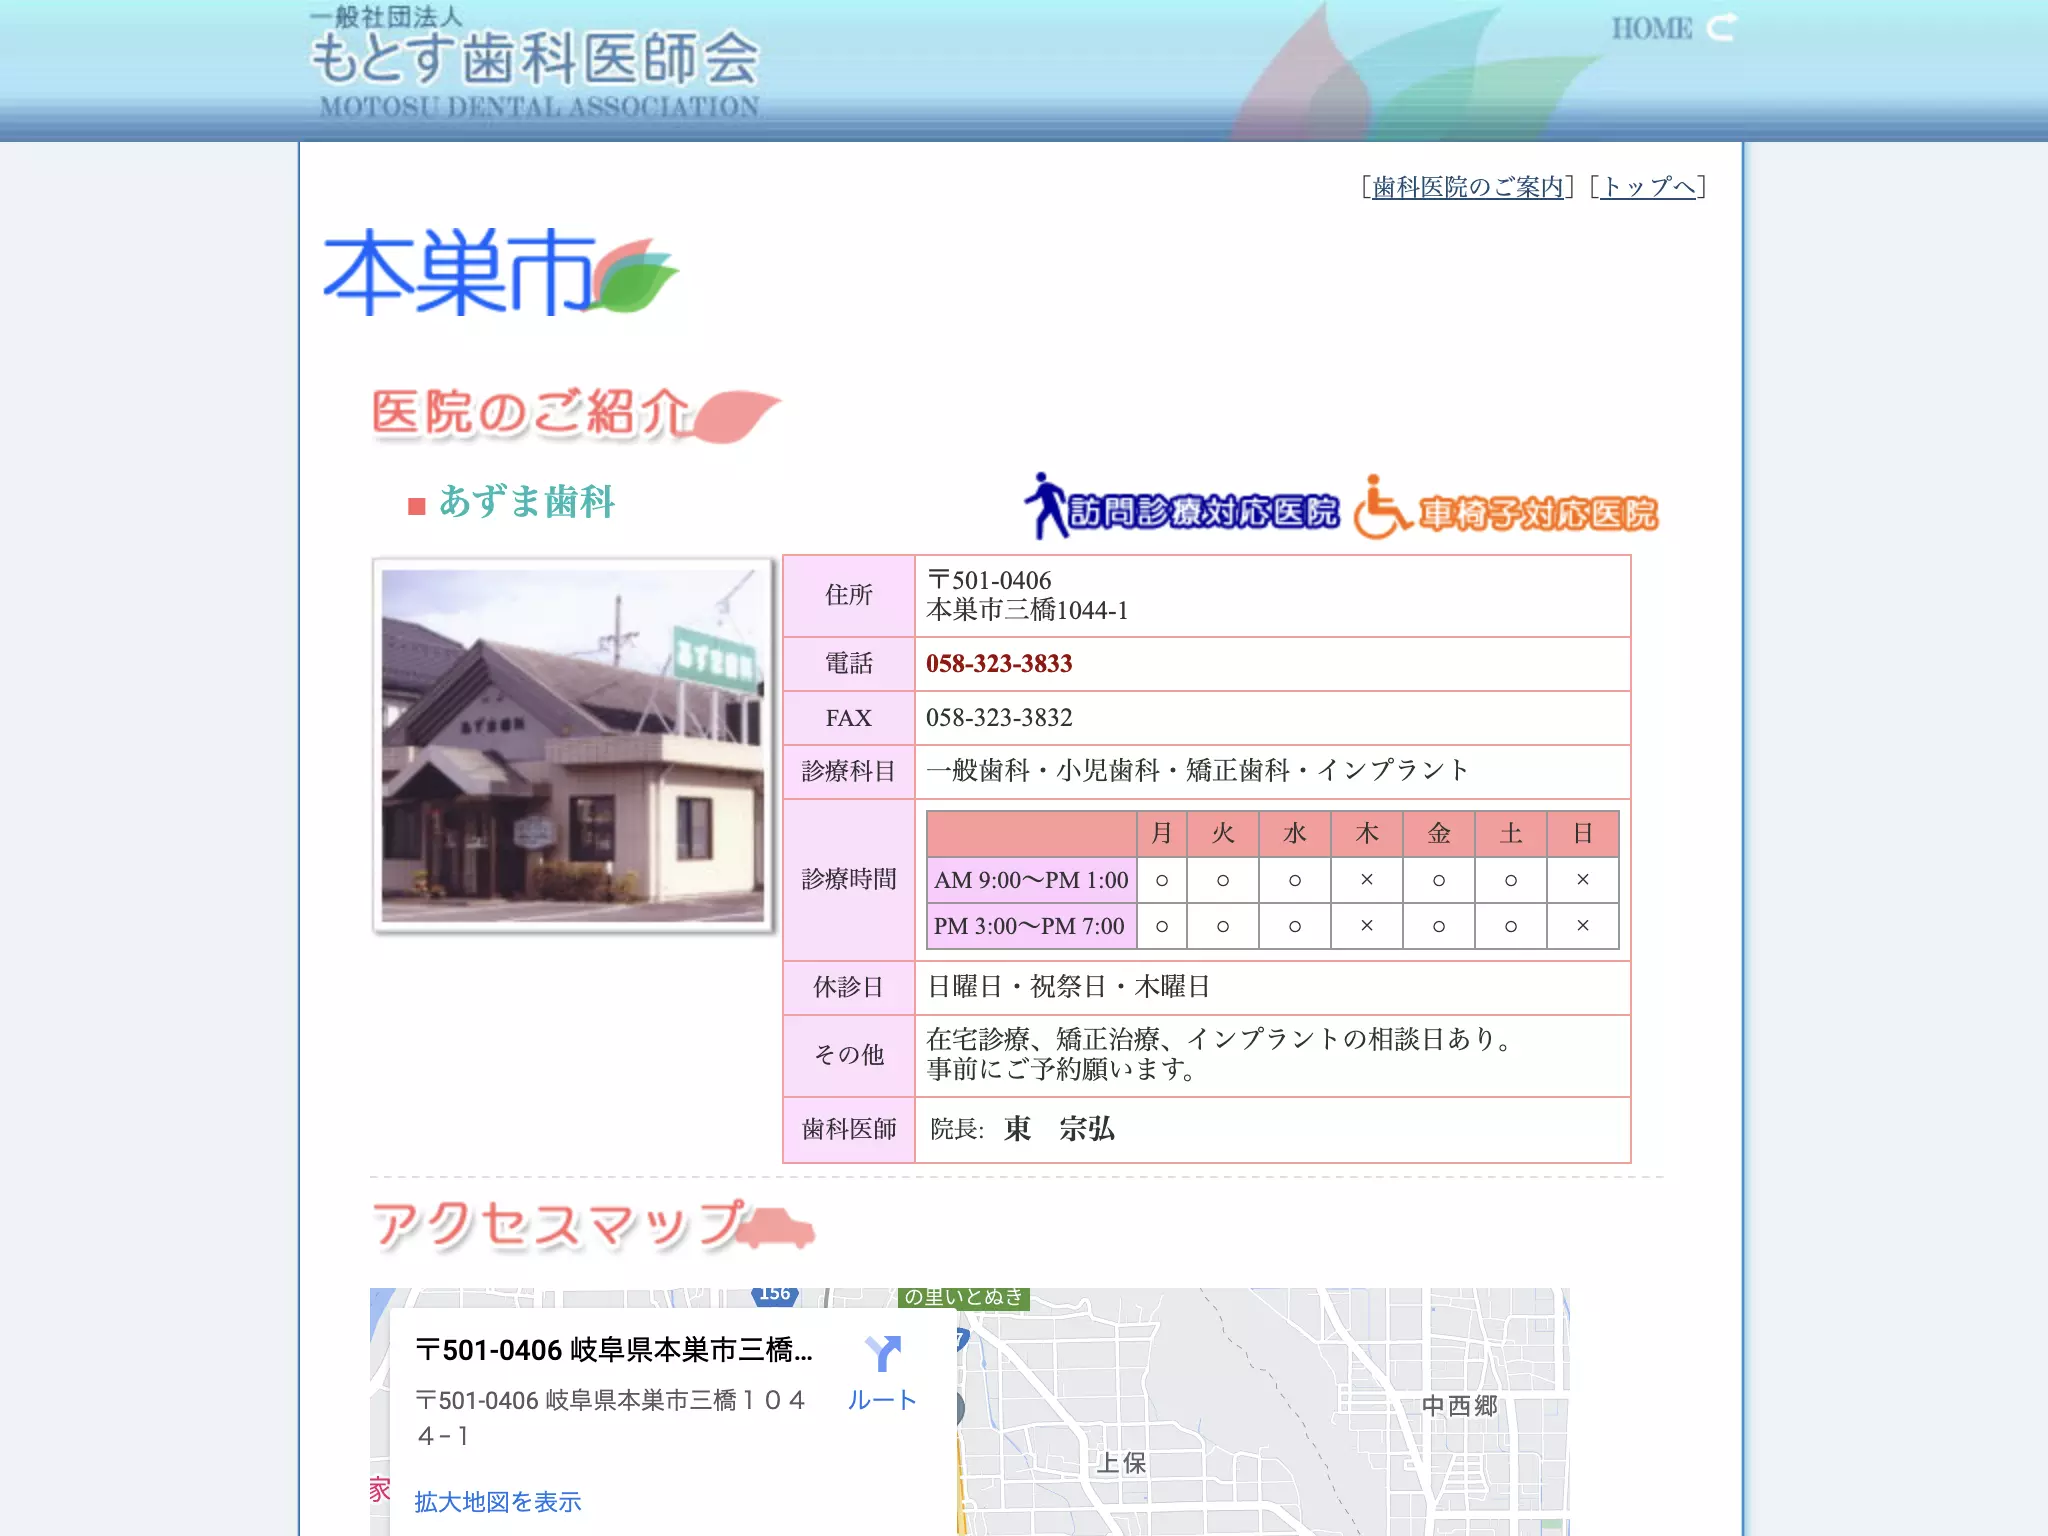This screenshot has width=2048, height=1536.
Task: Click the アクセスマップ heading with car
Action: pyautogui.click(x=593, y=1226)
